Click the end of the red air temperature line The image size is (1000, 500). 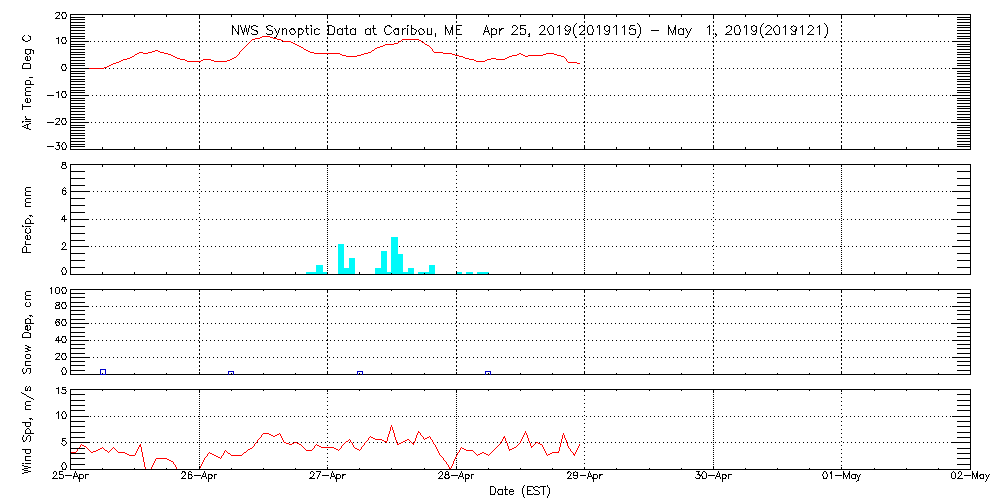tap(579, 63)
